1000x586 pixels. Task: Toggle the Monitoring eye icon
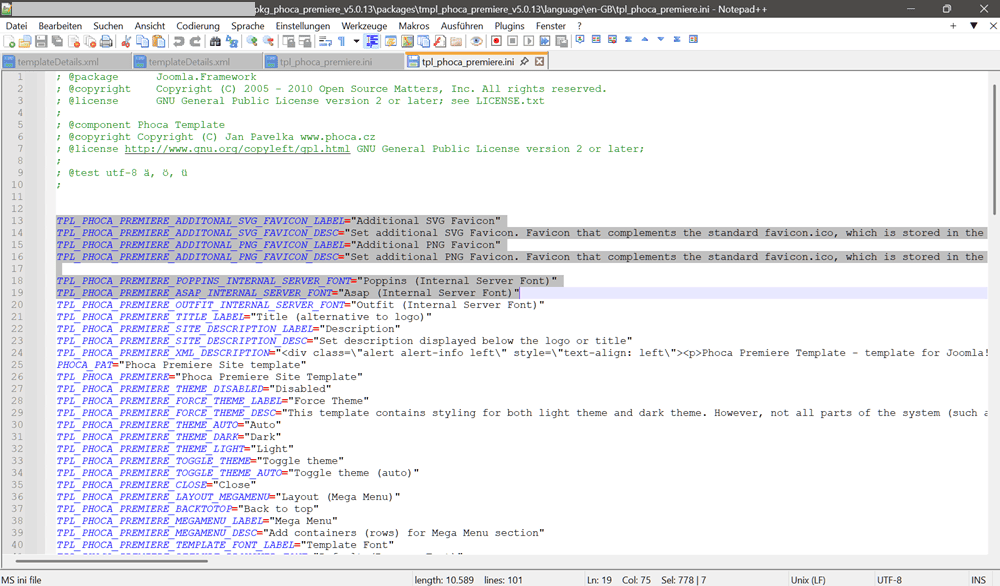click(x=477, y=42)
